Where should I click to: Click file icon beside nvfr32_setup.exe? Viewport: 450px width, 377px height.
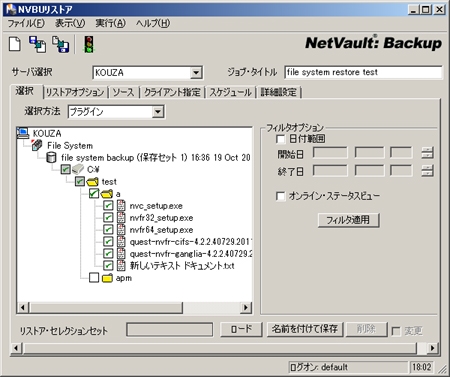tap(121, 218)
